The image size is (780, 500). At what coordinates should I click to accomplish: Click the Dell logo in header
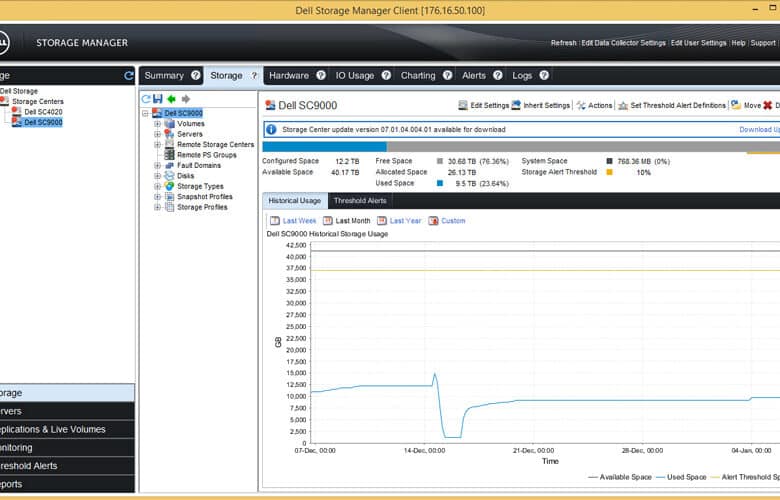pyautogui.click(x=3, y=43)
